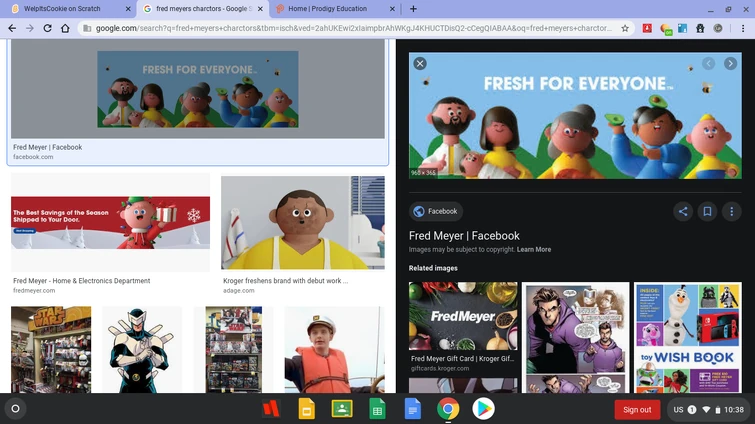Open a new browser tab
The width and height of the screenshot is (755, 424).
click(413, 9)
